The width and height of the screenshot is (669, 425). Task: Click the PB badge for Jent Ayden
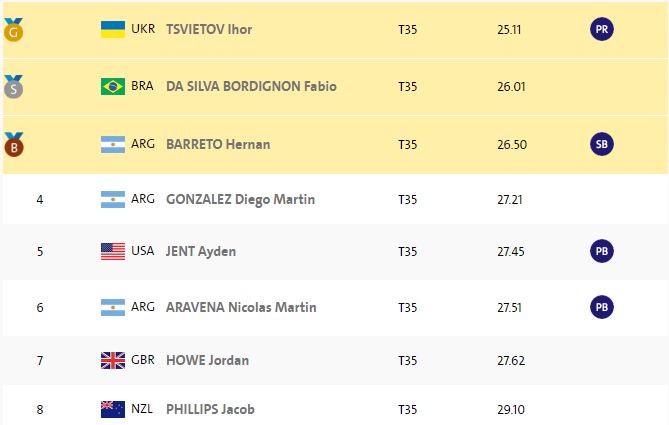tap(601, 251)
